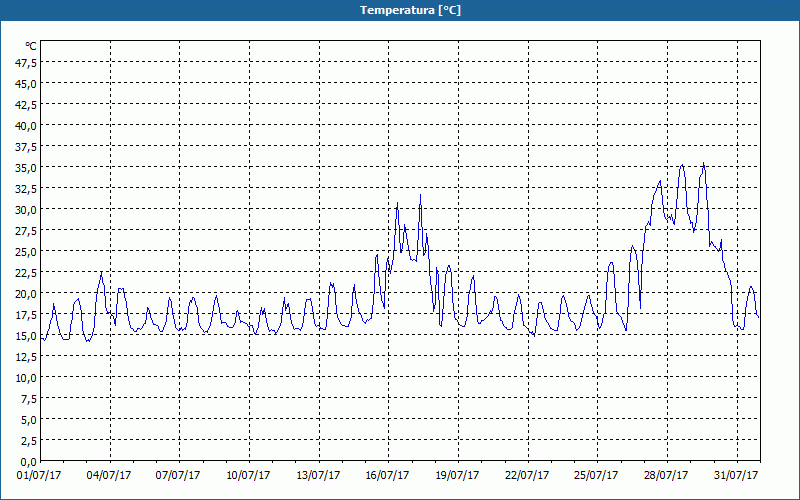The width and height of the screenshot is (800, 500).
Task: Click the 22,5 y-axis label
Action: pos(27,273)
